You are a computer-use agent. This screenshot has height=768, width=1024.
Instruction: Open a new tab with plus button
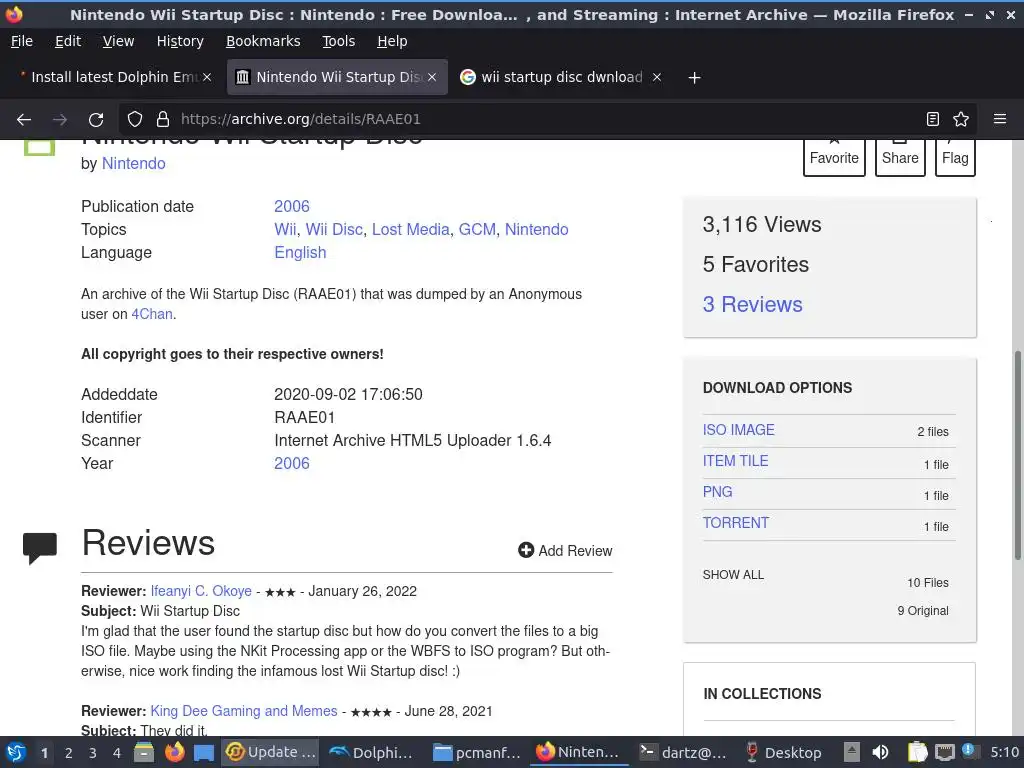point(694,78)
